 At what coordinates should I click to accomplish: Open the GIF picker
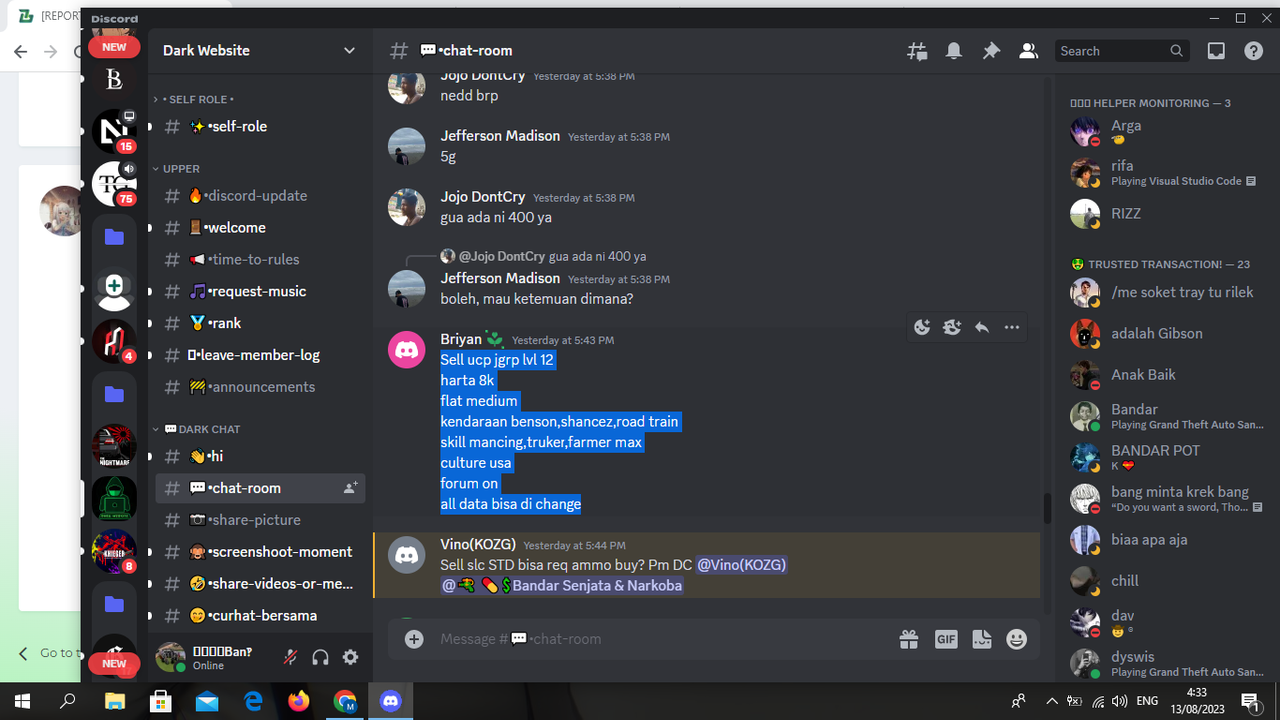point(946,639)
